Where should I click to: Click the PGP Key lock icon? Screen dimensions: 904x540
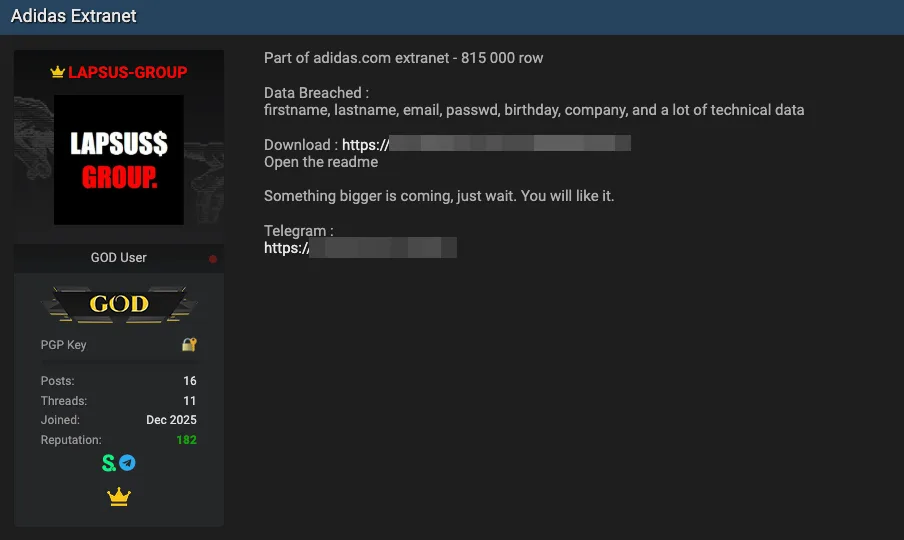click(x=189, y=345)
